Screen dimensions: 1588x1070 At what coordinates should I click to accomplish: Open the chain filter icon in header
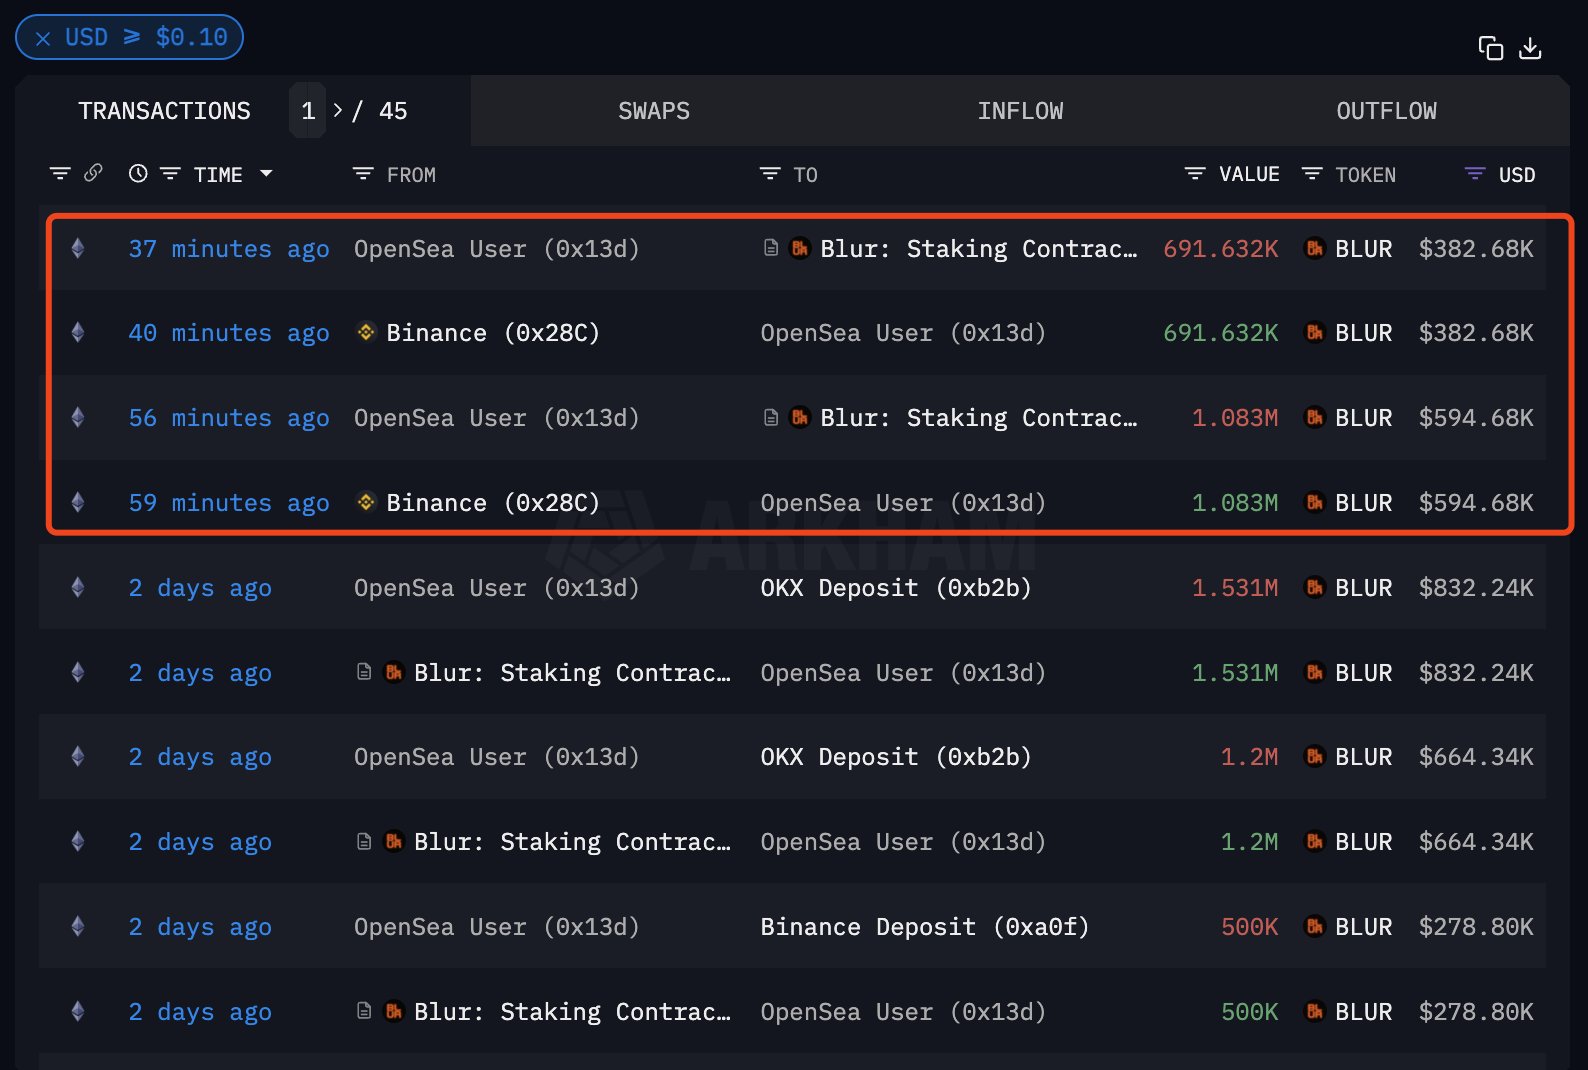coord(60,174)
